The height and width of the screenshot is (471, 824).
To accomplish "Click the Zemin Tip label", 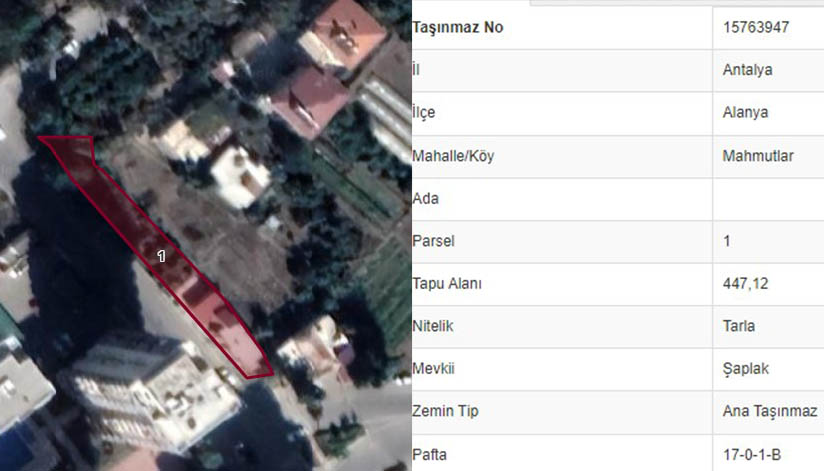I will 445,411.
